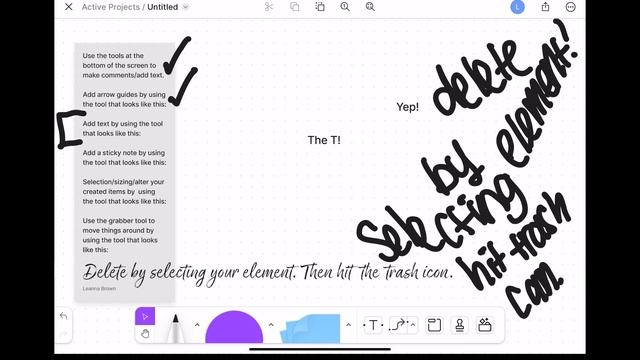The width and height of the screenshot is (640, 360).
Task: Tap the Undo arrow
Action: [63, 316]
